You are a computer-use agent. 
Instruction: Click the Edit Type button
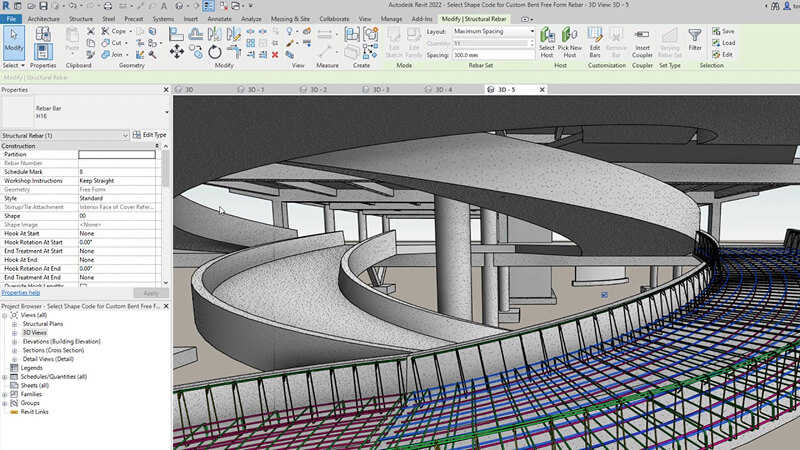click(150, 134)
